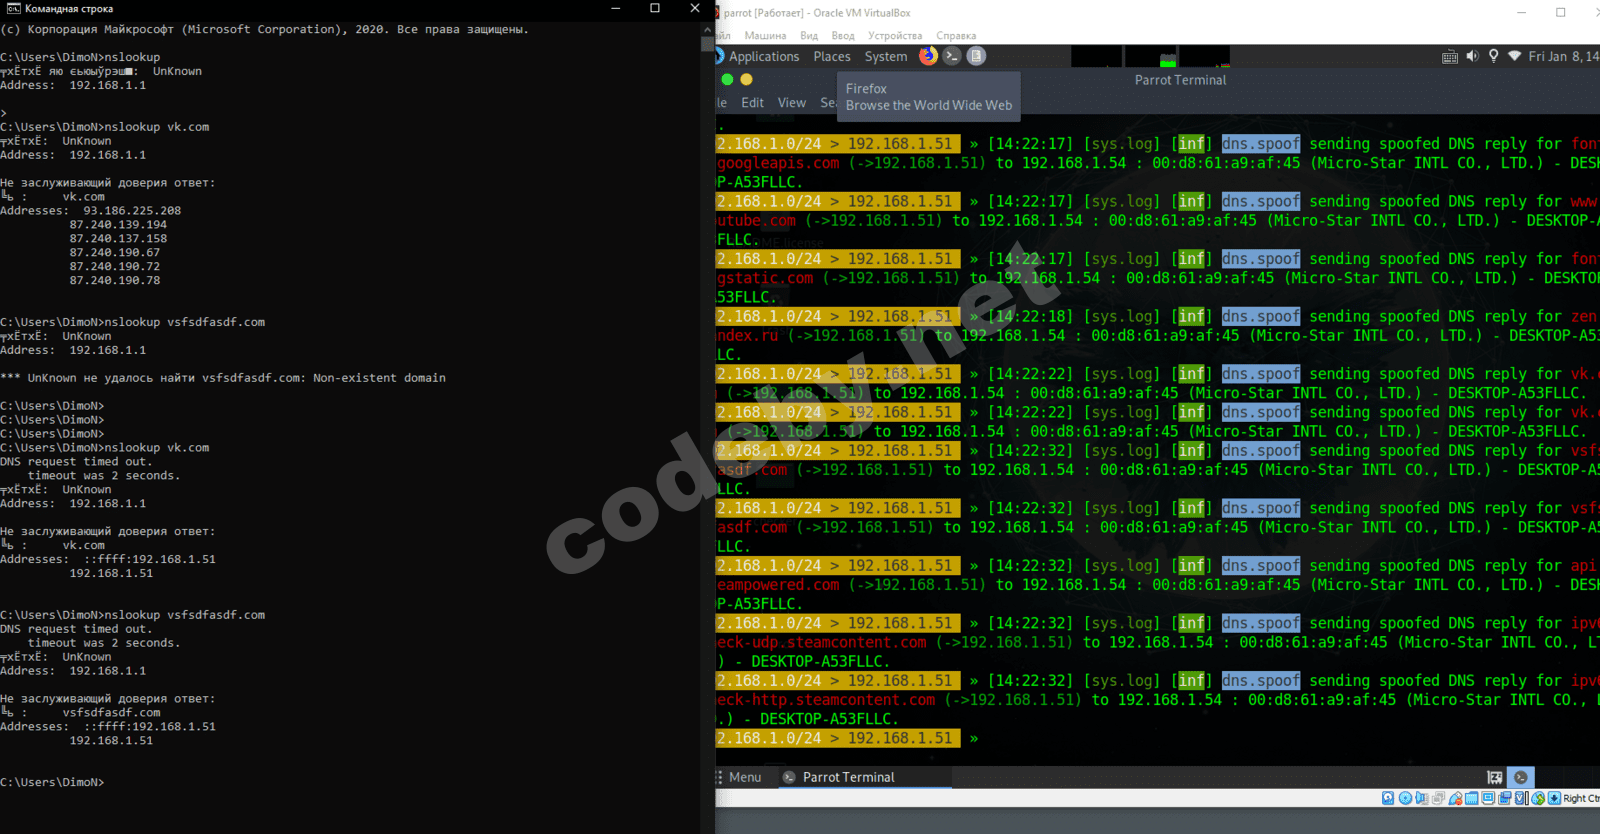The width and height of the screenshot is (1600, 834).
Task: Open the terminal Edit menu
Action: tap(752, 102)
